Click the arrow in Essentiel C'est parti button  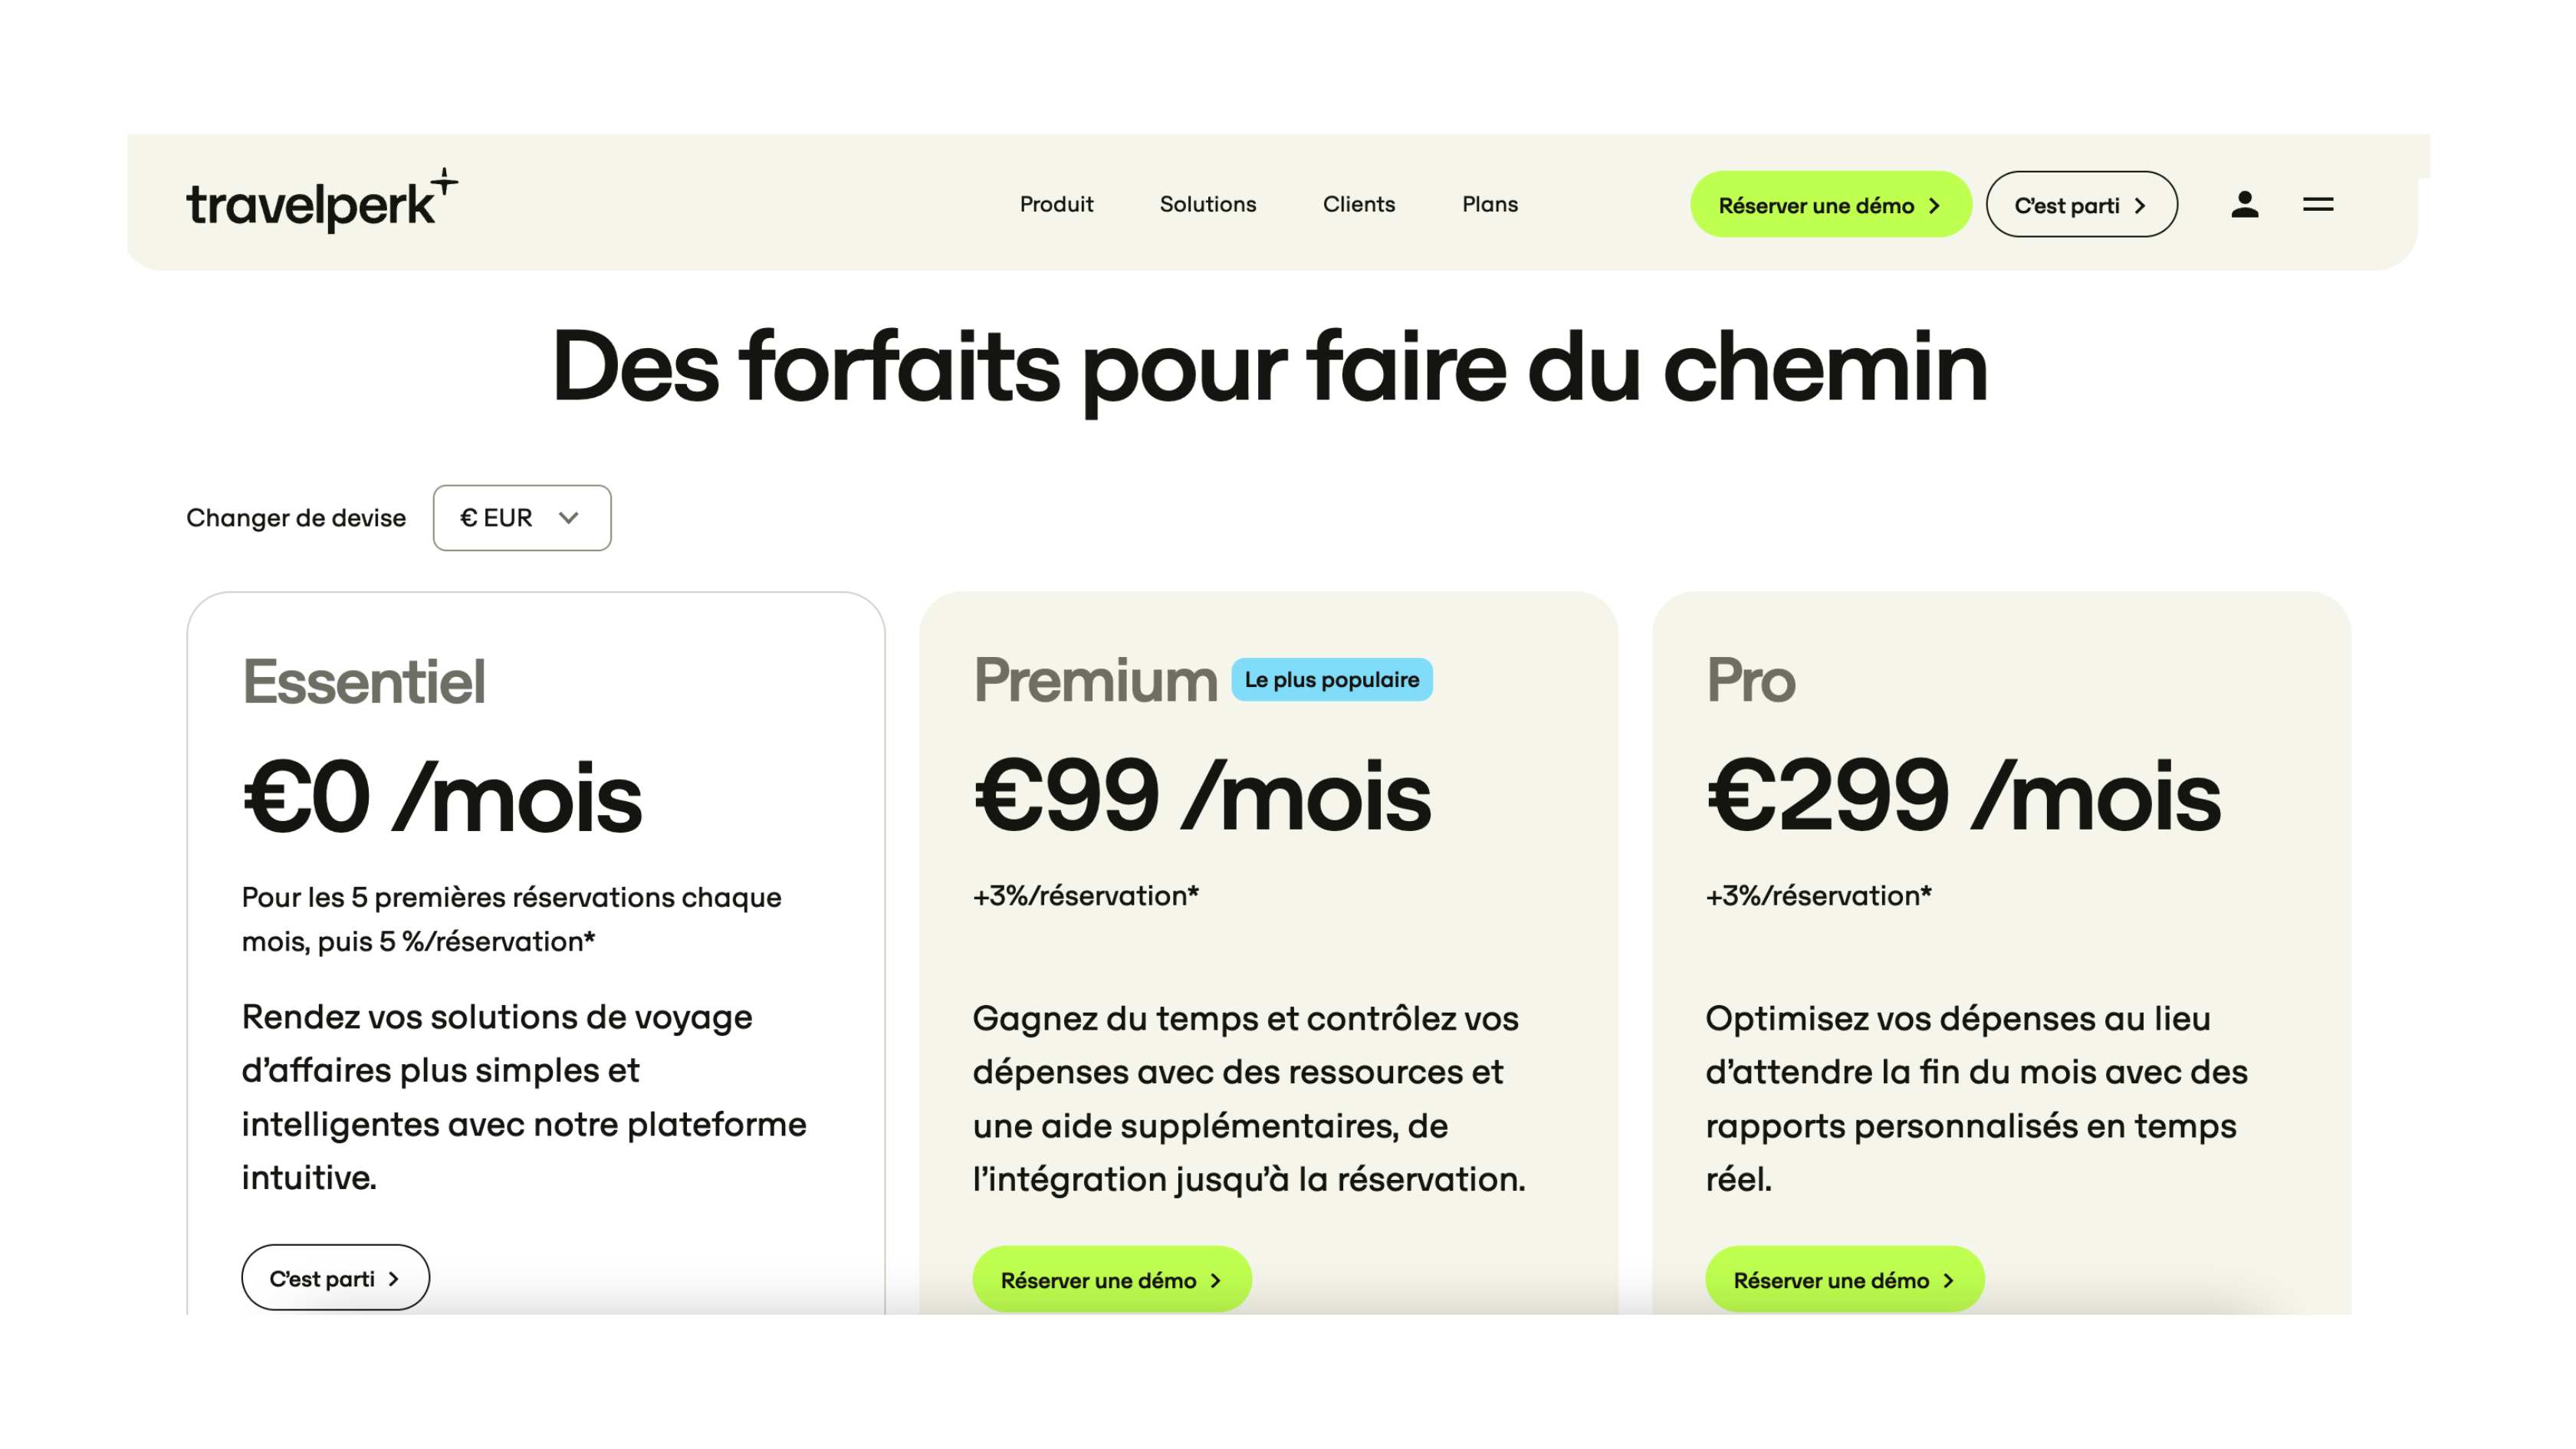click(394, 1279)
